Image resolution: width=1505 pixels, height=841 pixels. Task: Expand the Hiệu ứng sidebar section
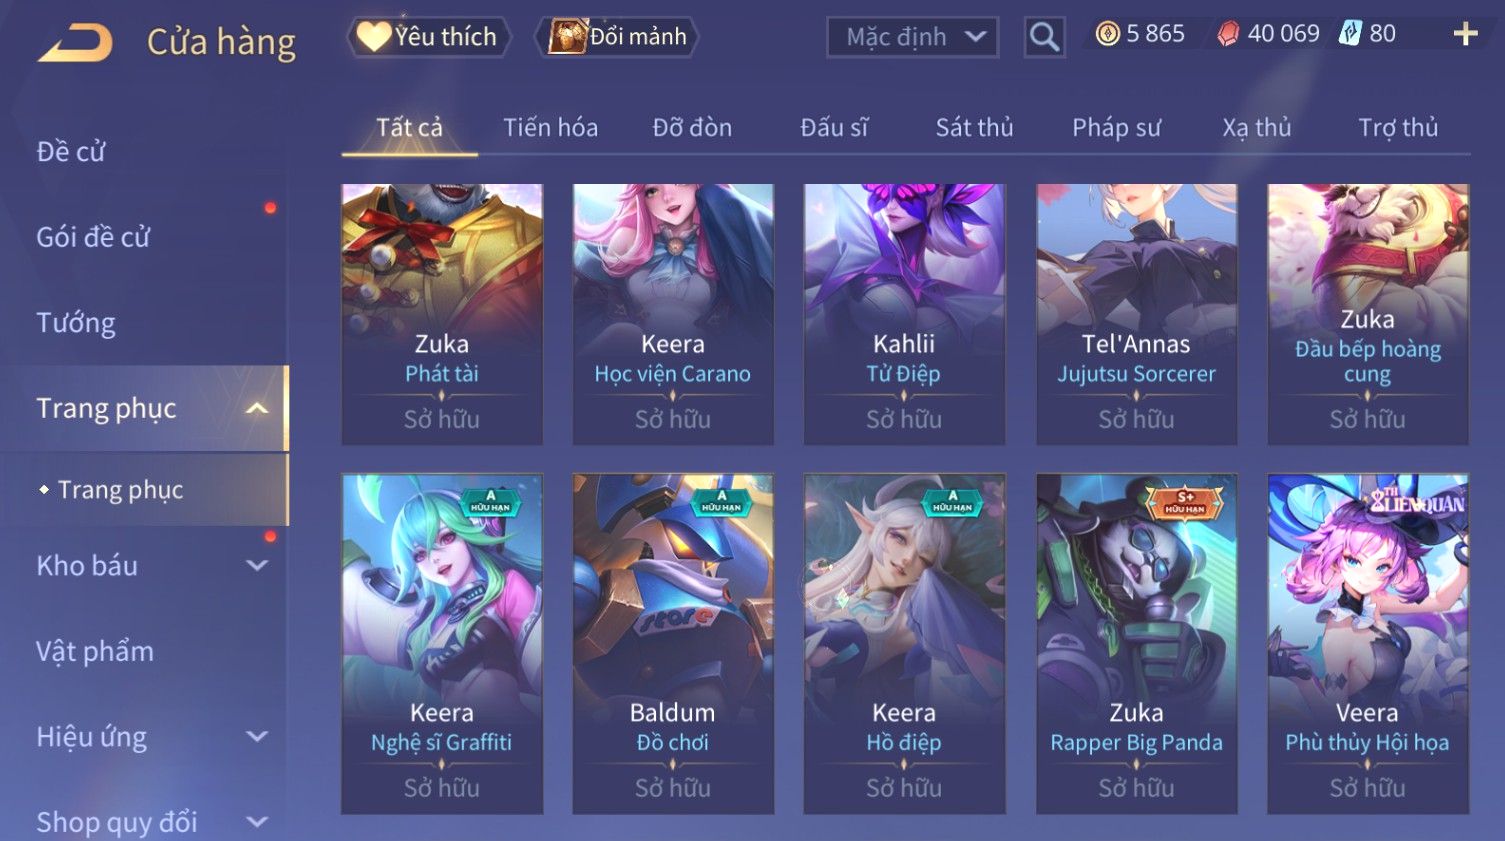pyautogui.click(x=257, y=737)
